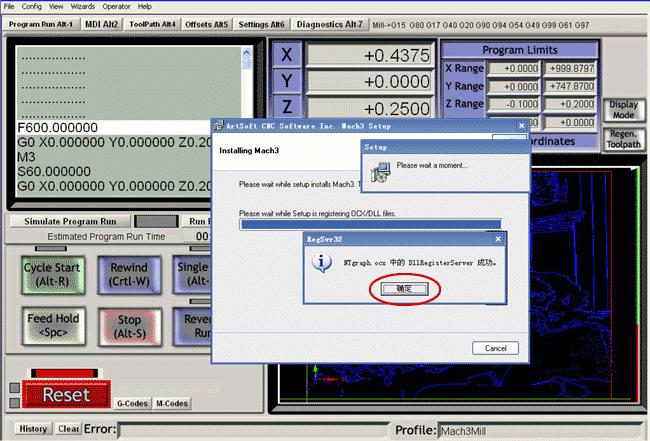This screenshot has height=441, width=650.
Task: Click the Reset status red indicator bar
Action: click(64, 373)
